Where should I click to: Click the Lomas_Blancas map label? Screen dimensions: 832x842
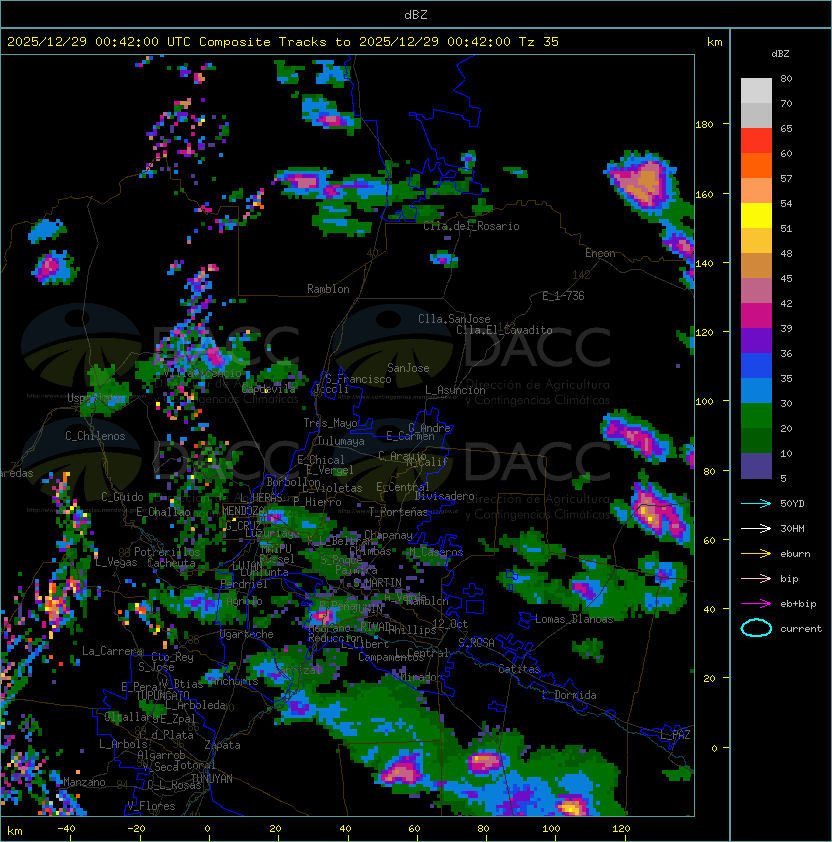574,619
